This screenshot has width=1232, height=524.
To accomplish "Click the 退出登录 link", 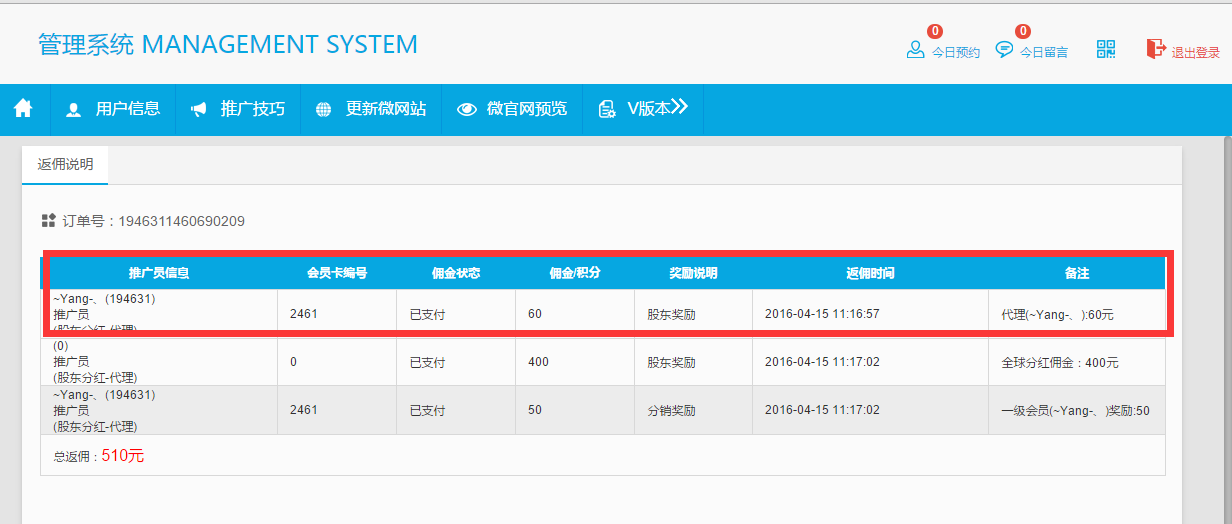I will click(1195, 53).
